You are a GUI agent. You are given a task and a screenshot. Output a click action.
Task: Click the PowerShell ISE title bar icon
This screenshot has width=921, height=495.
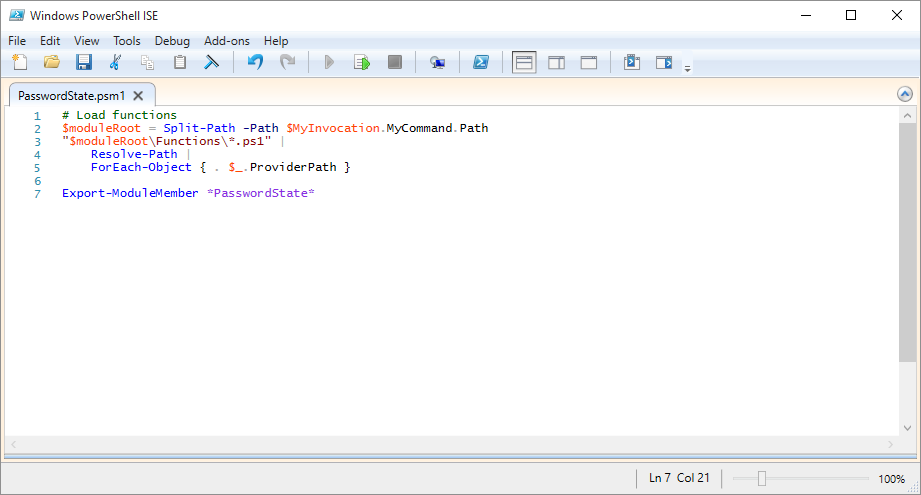click(x=17, y=15)
